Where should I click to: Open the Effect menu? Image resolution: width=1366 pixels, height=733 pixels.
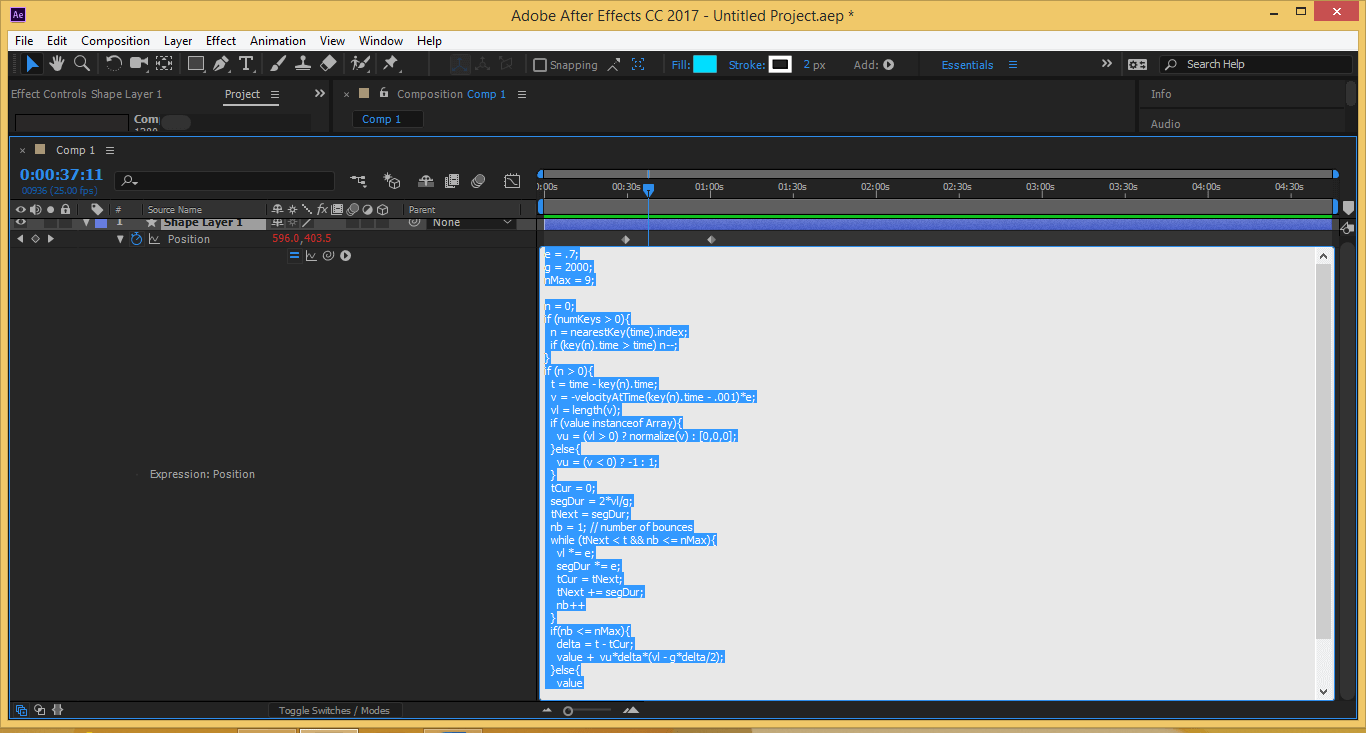pyautogui.click(x=221, y=41)
